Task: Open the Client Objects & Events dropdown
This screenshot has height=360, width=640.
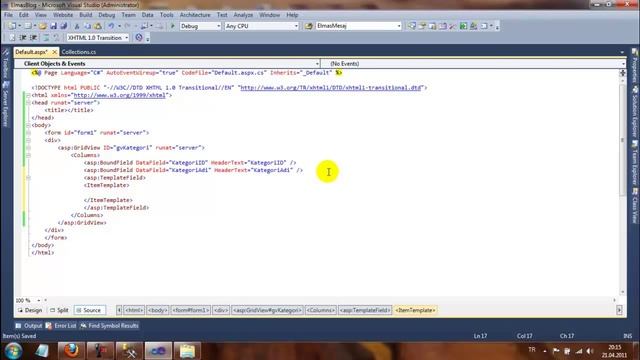Action: coord(167,64)
